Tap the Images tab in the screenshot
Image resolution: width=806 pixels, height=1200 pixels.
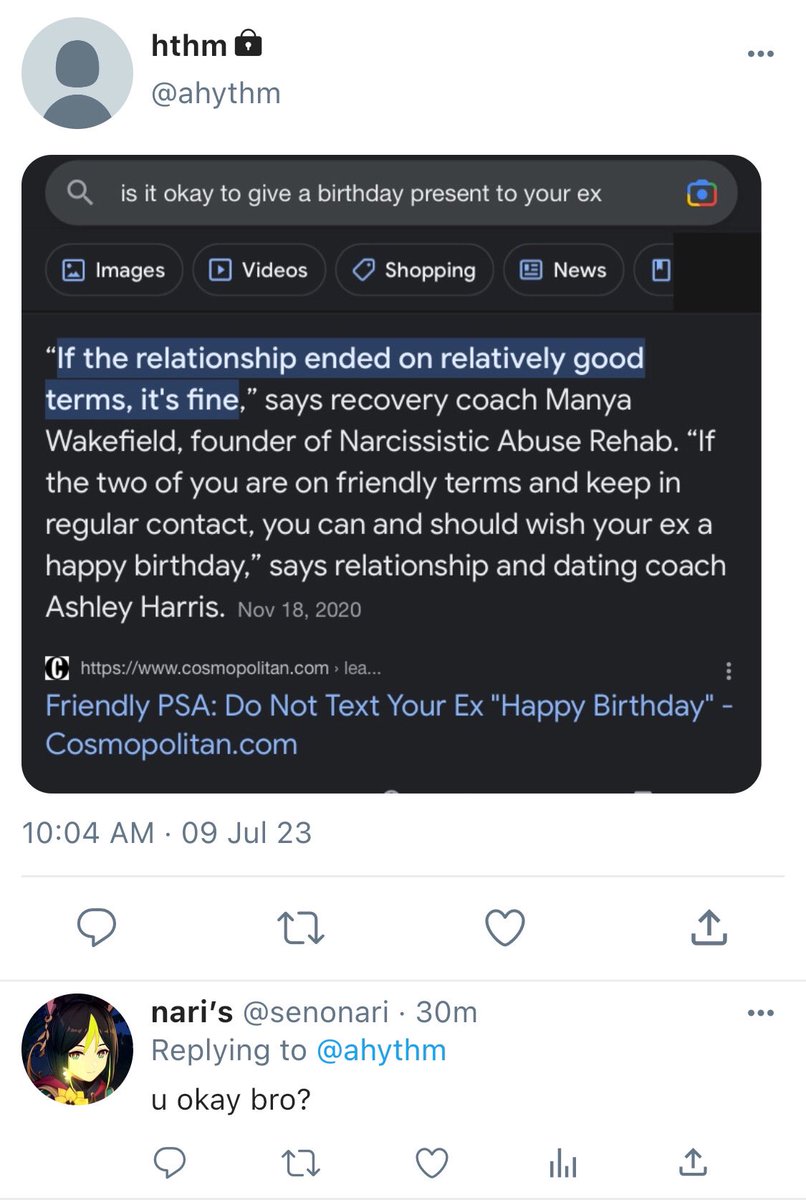(114, 270)
